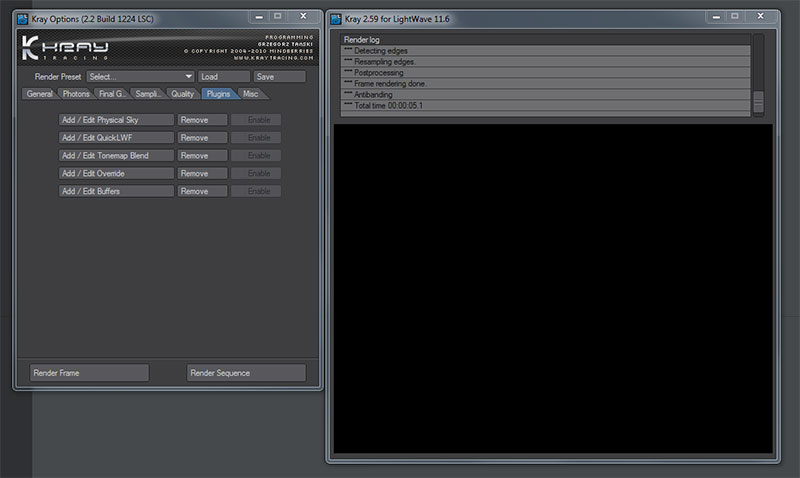The height and width of the screenshot is (478, 800).
Task: Click the Save preset button
Action: coord(279,76)
